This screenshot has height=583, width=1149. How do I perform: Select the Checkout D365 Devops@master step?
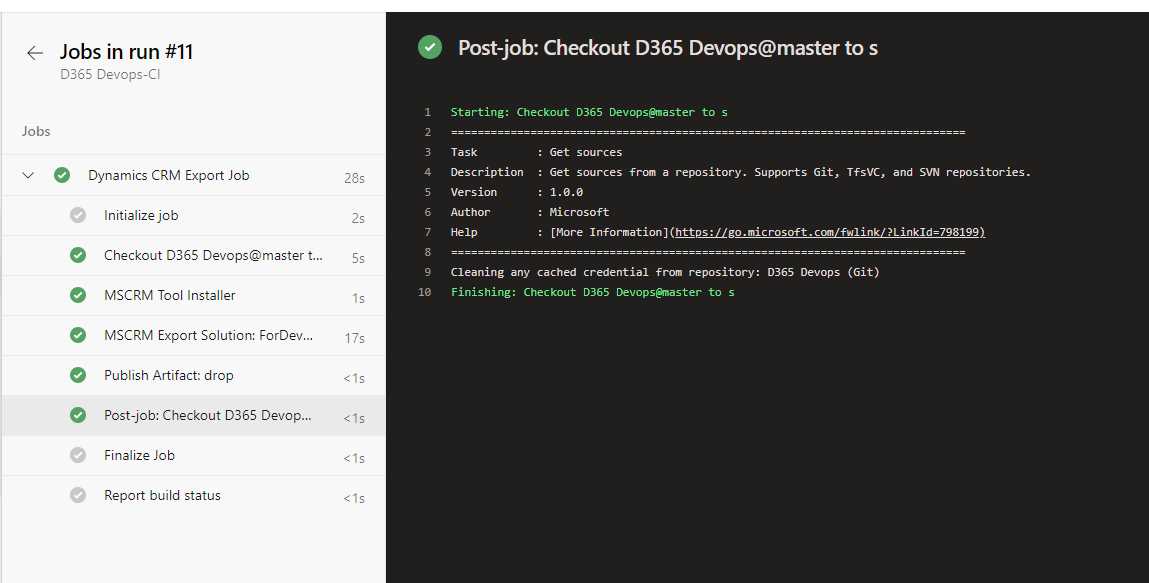click(x=193, y=256)
